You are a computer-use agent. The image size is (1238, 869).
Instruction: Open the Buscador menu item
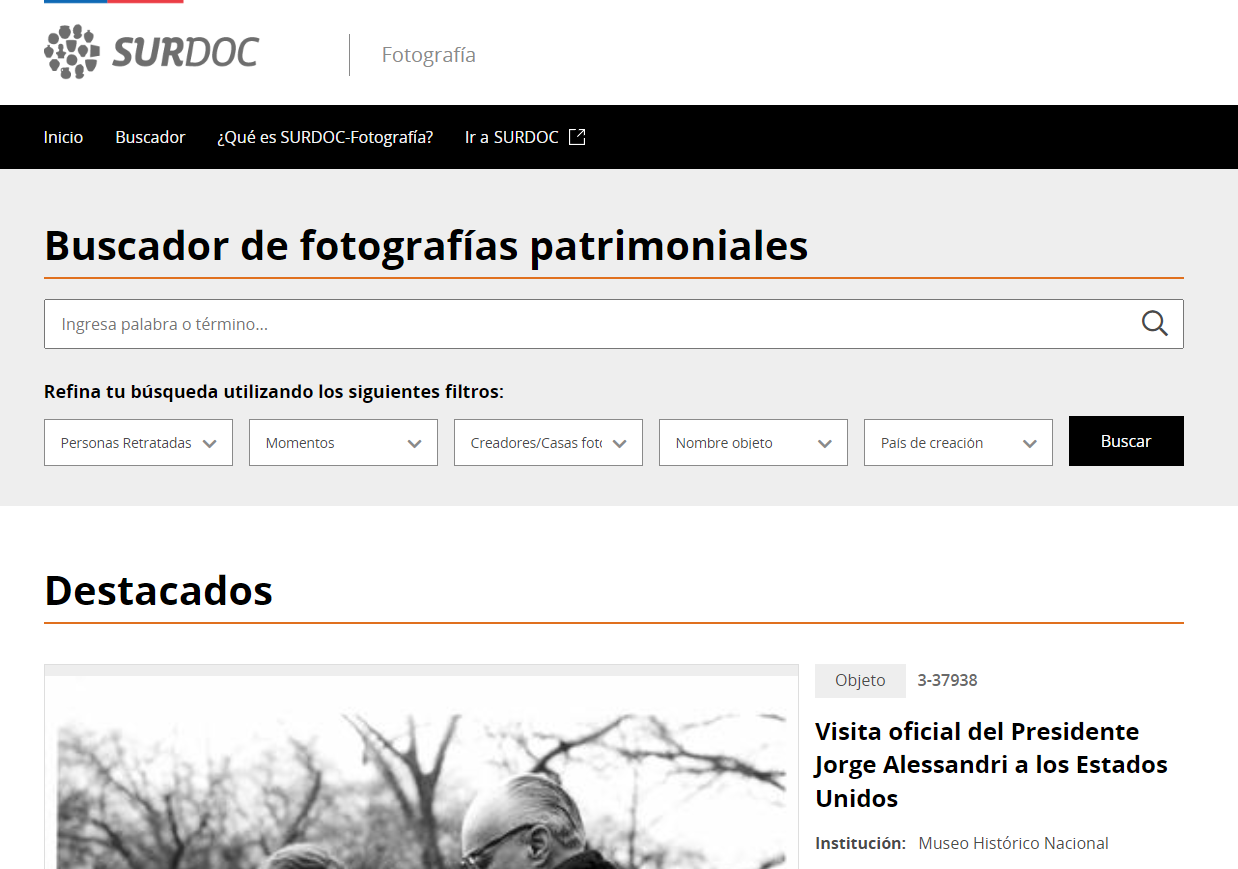150,137
